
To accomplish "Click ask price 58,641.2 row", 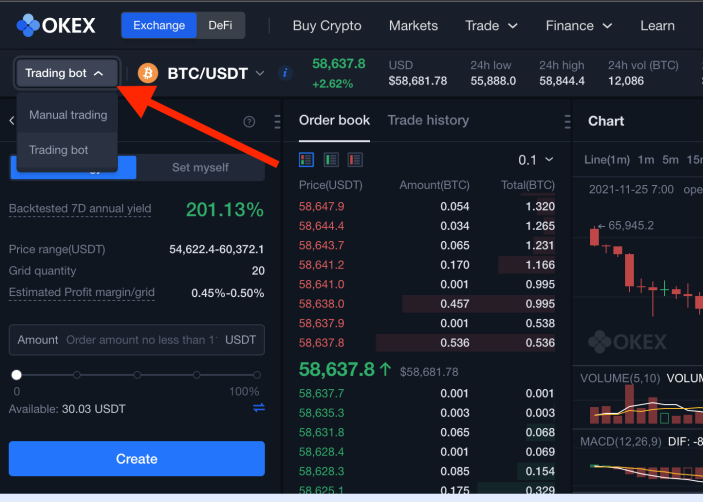I will tap(427, 264).
